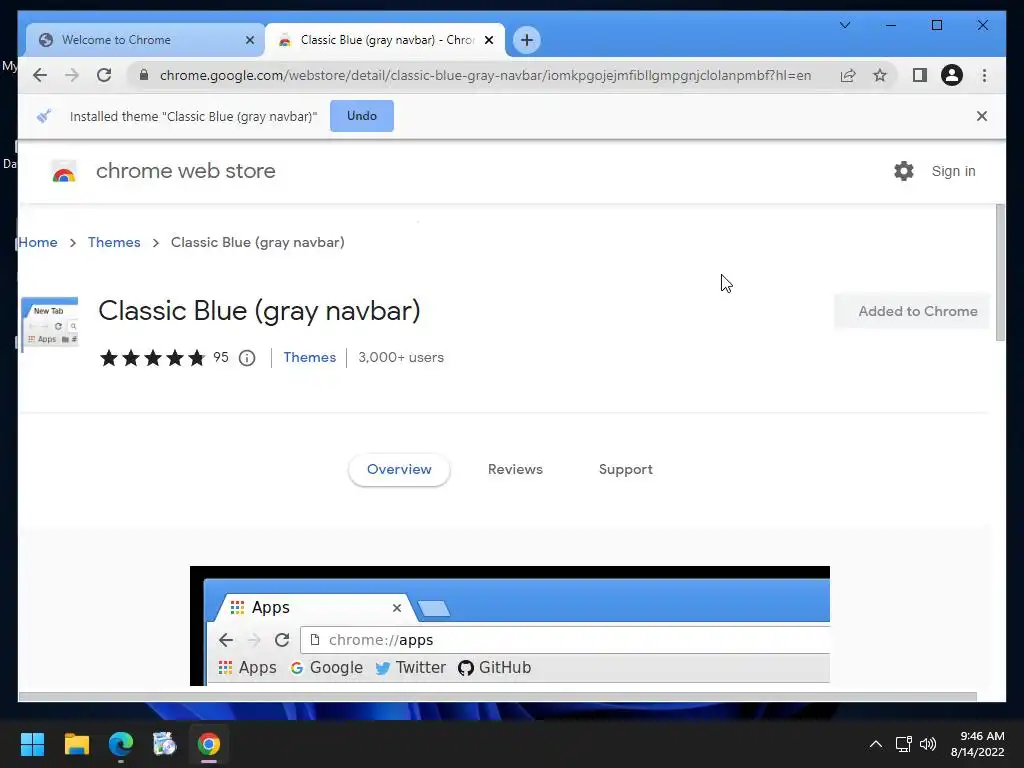Viewport: 1024px width, 768px height.
Task: Click the rating count 95
Action: 221,357
